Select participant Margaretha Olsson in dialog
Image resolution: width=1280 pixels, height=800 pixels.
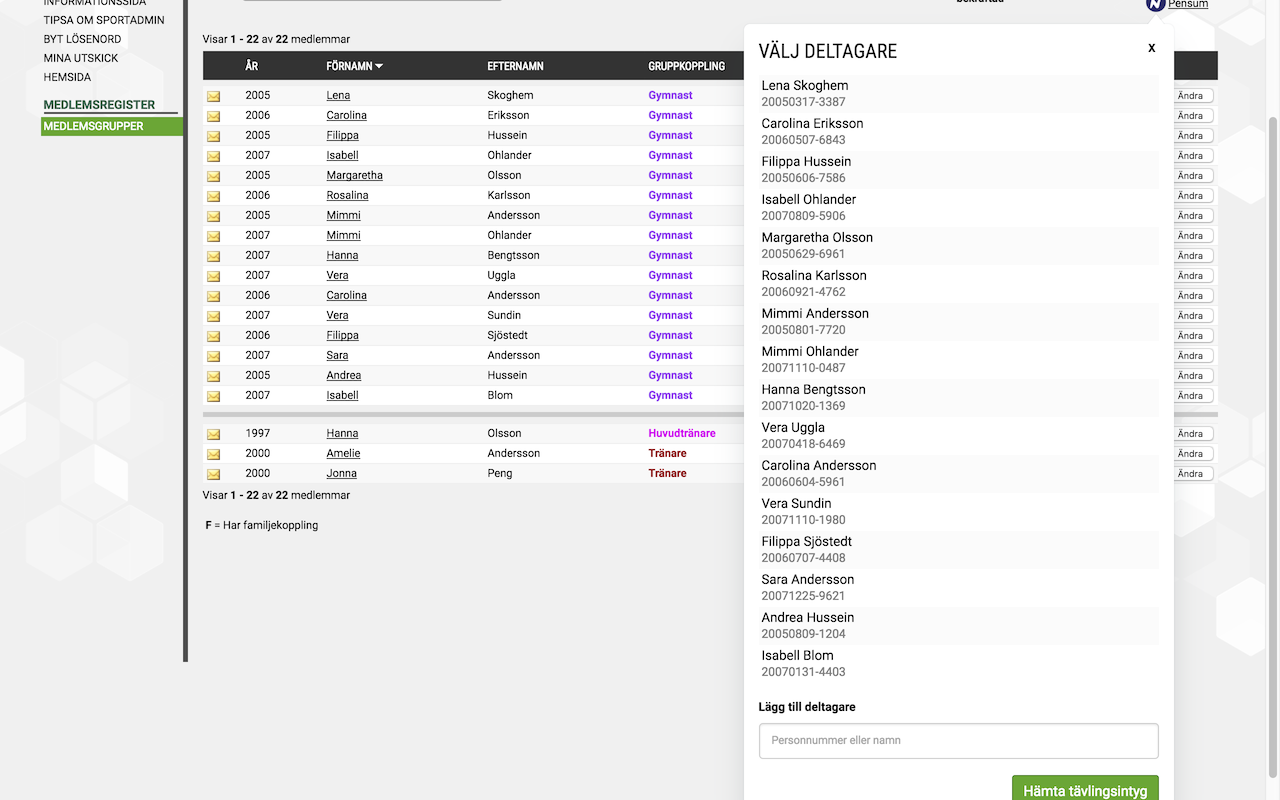(x=958, y=245)
